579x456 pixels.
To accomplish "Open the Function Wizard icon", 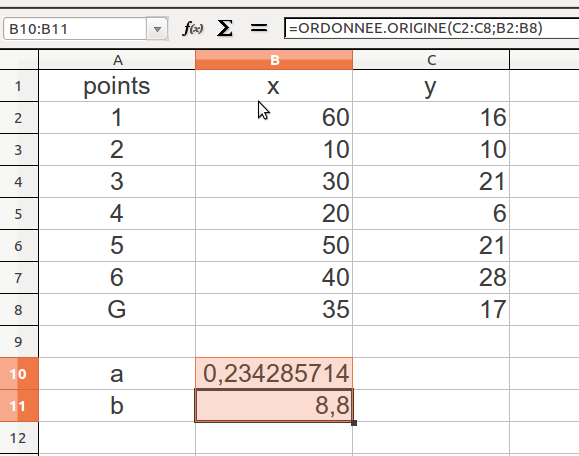I will [193, 28].
